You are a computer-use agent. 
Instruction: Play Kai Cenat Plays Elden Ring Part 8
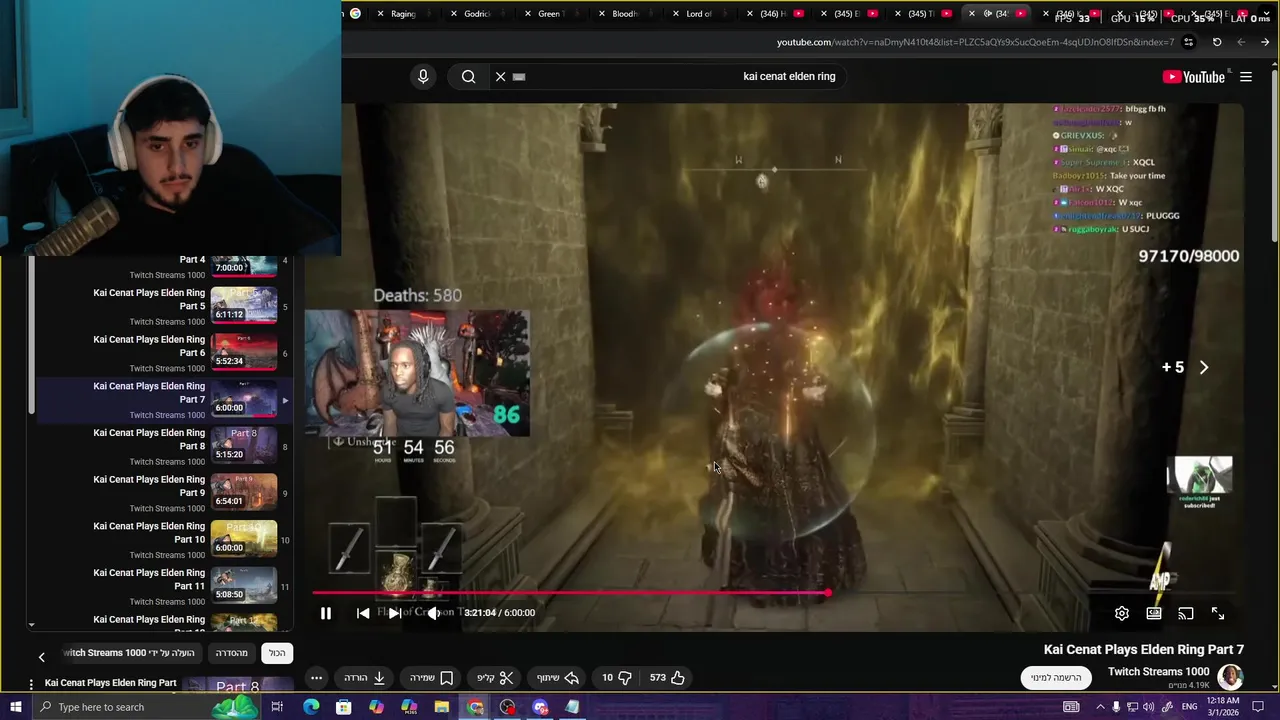tap(160, 446)
